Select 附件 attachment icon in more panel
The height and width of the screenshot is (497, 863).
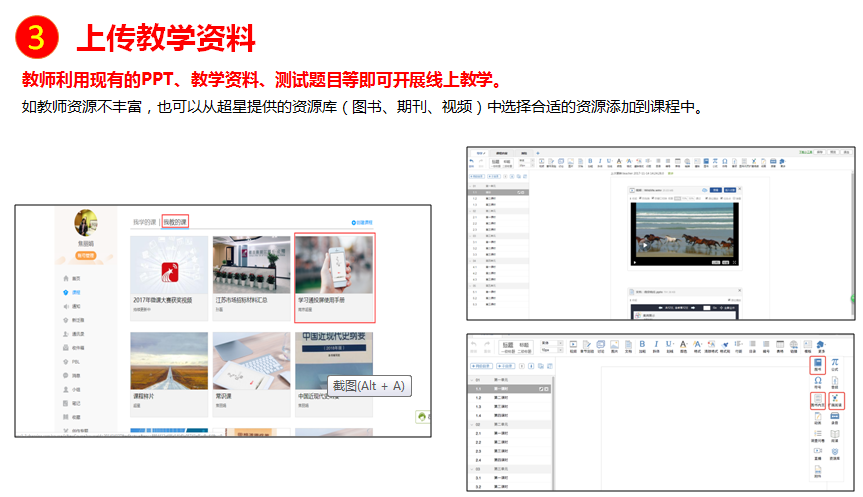click(818, 471)
